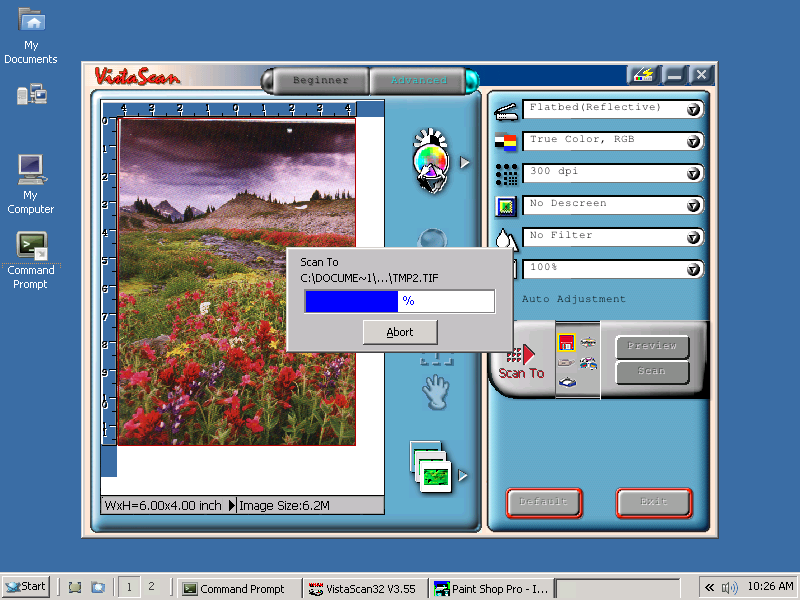The image size is (800, 600).
Task: Click the dot grid resolution icon
Action: (x=506, y=174)
